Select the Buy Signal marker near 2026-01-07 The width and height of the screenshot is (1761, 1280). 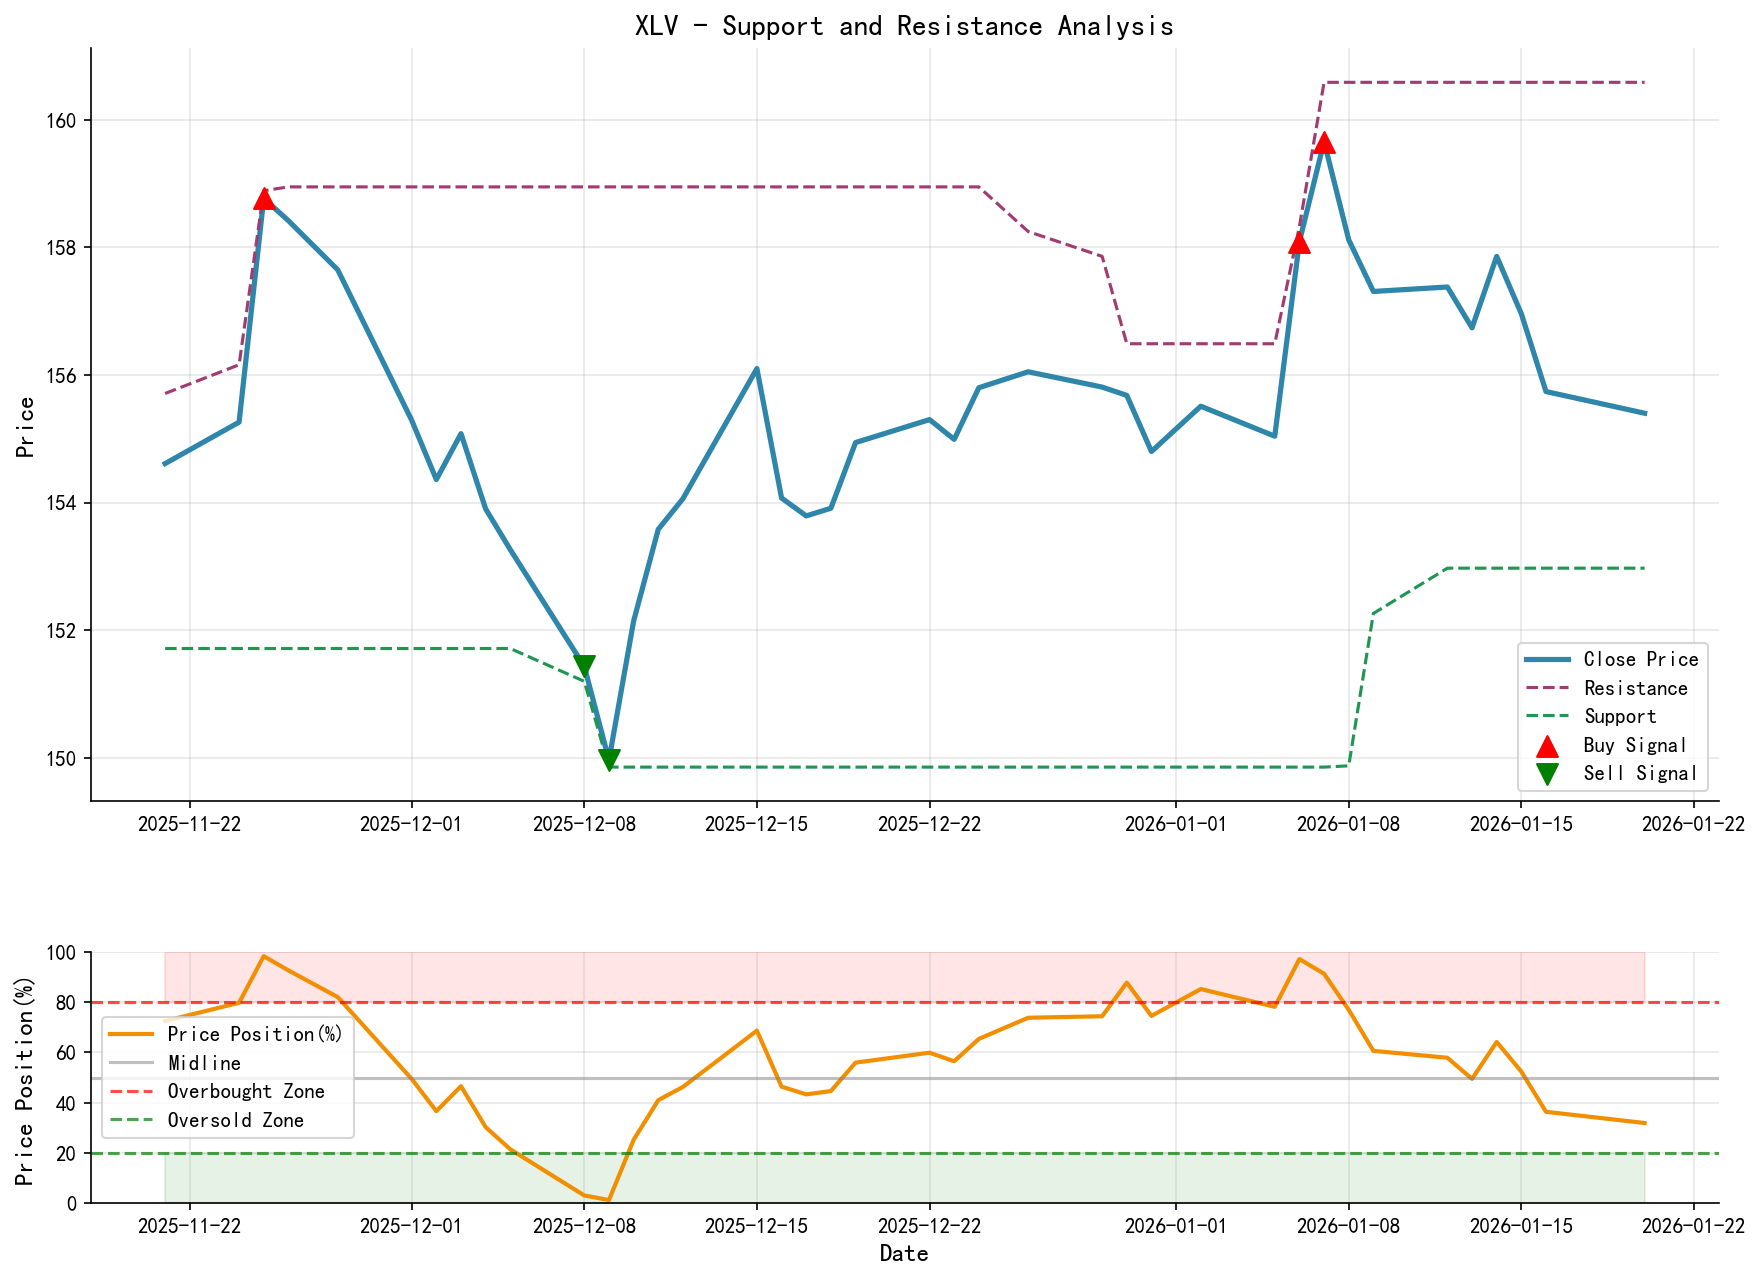tap(1300, 243)
